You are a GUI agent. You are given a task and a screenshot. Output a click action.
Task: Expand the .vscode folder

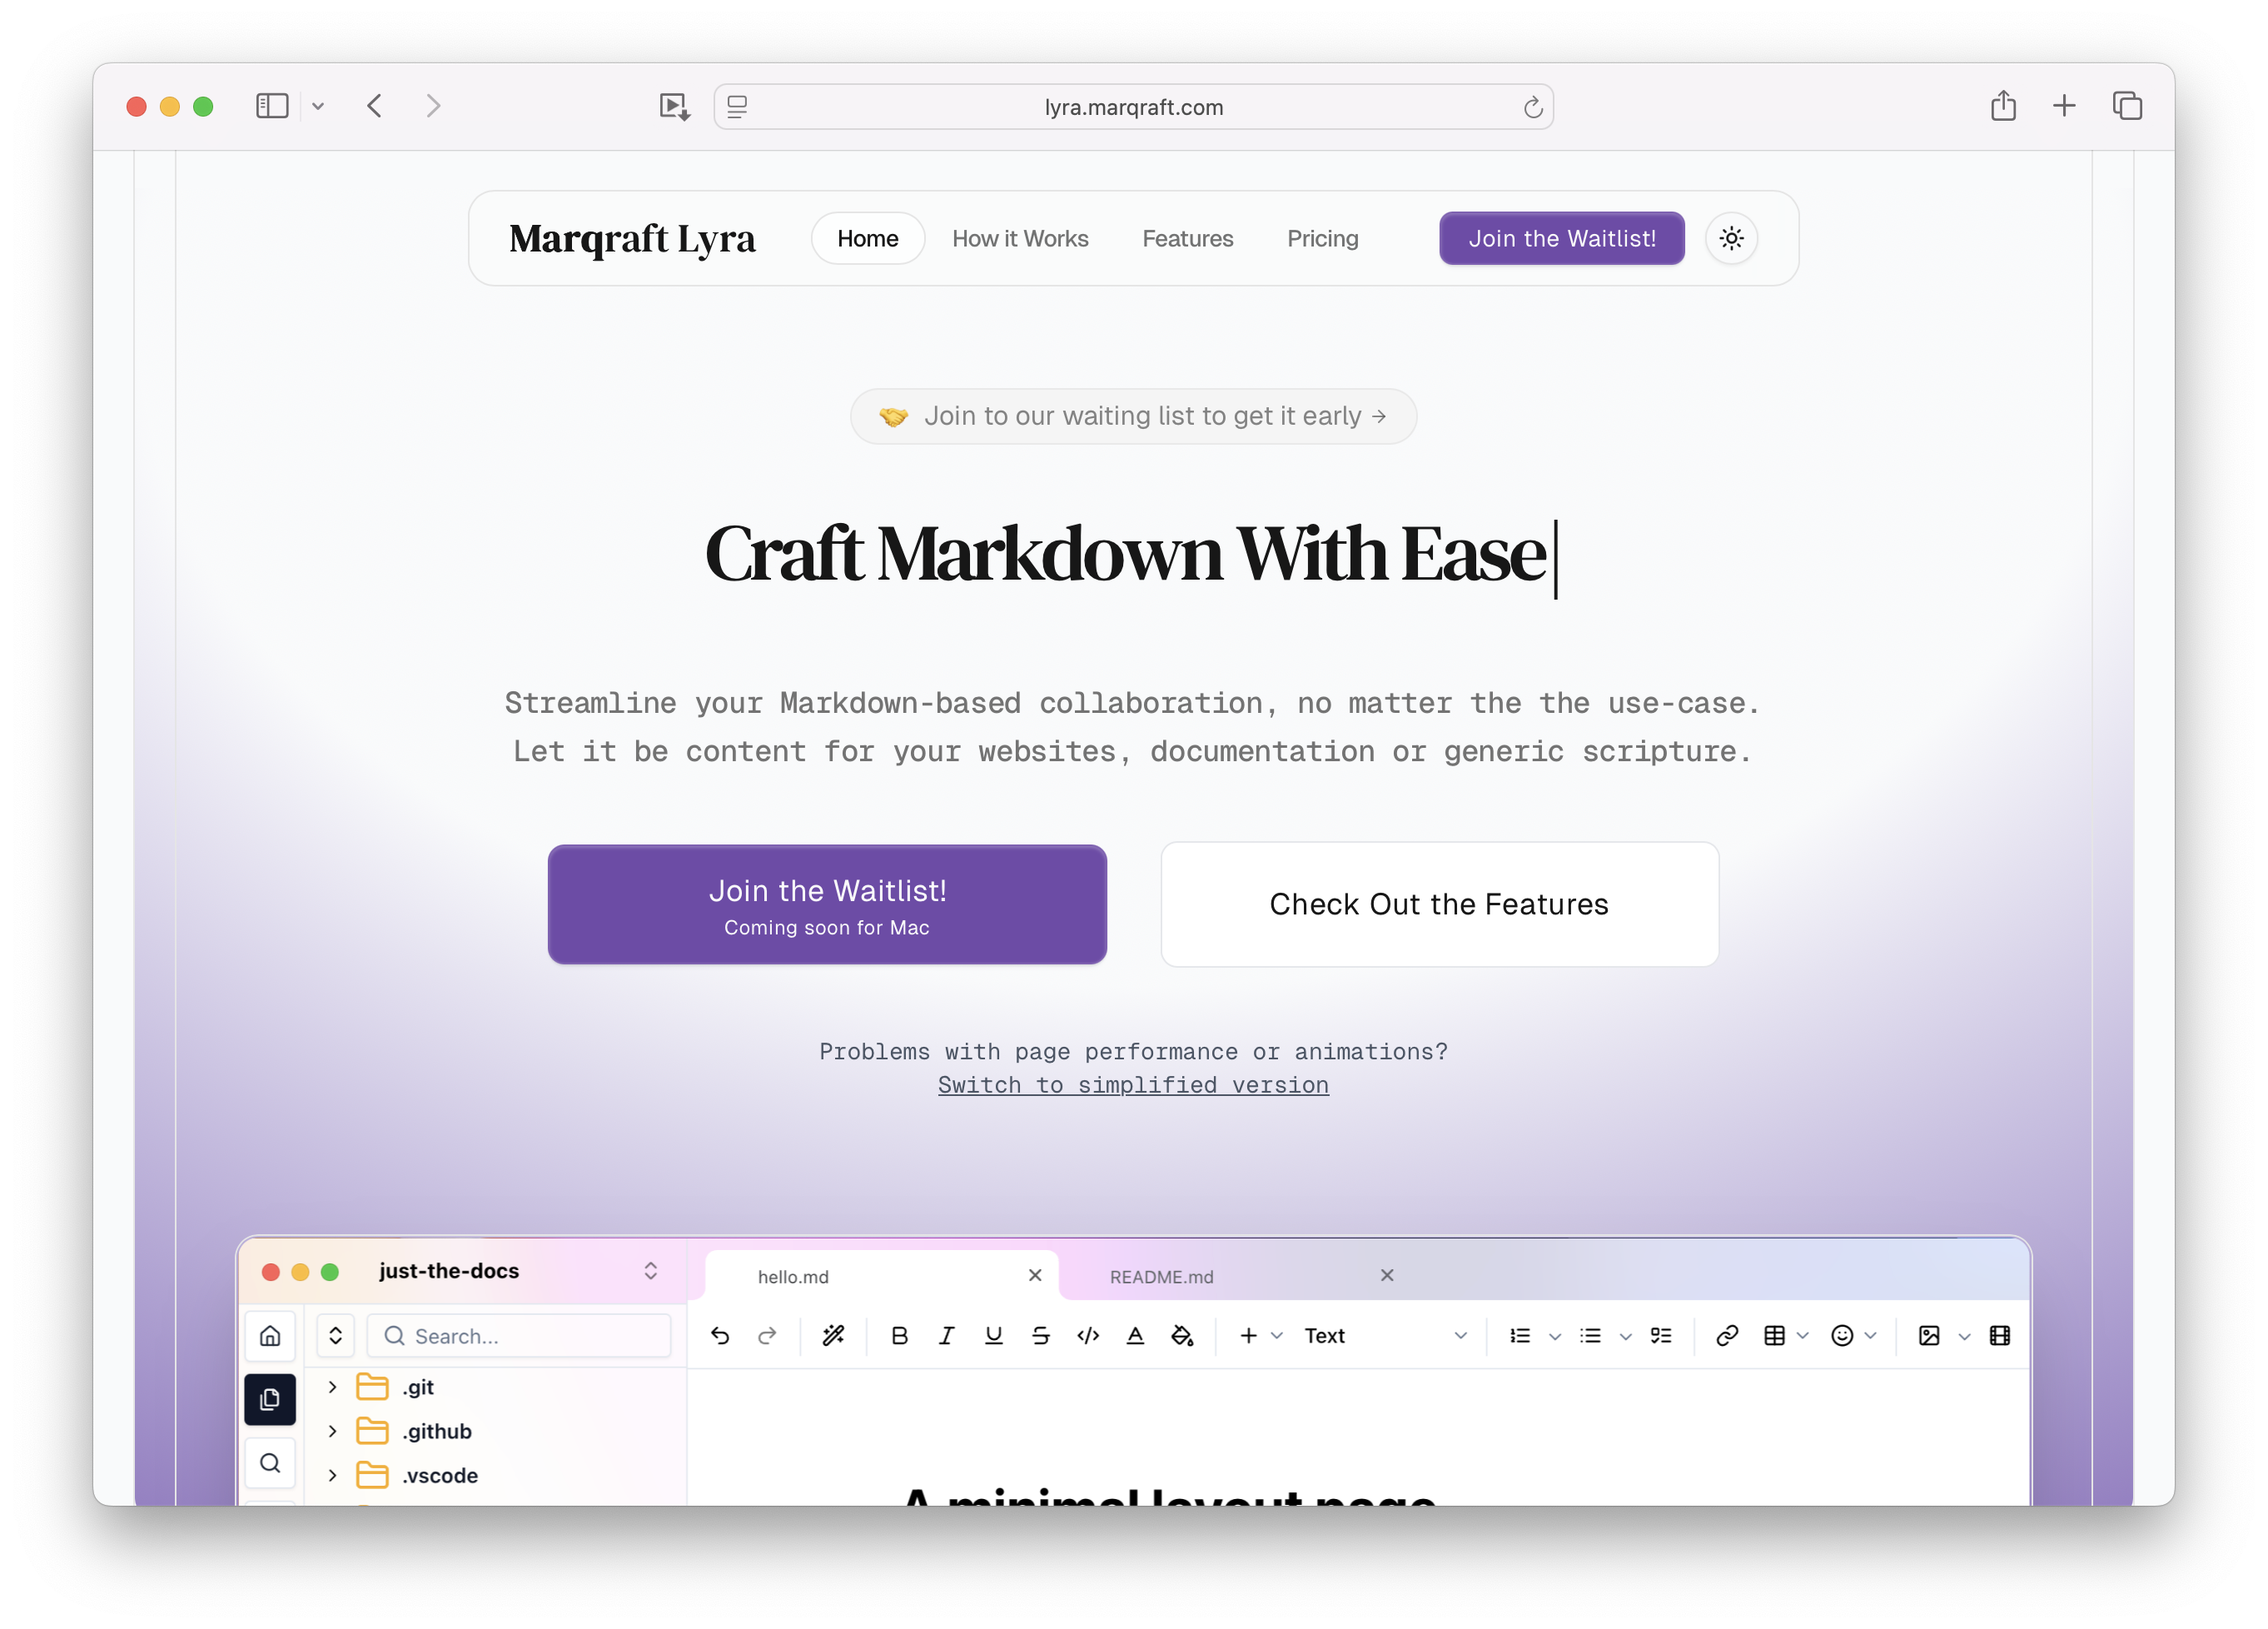coord(332,1475)
